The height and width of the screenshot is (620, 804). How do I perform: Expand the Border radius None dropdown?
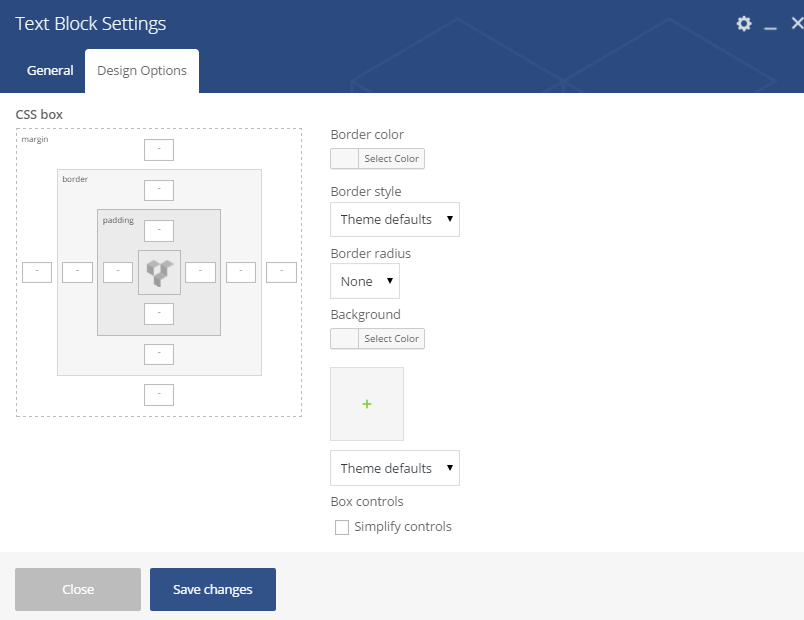point(365,281)
